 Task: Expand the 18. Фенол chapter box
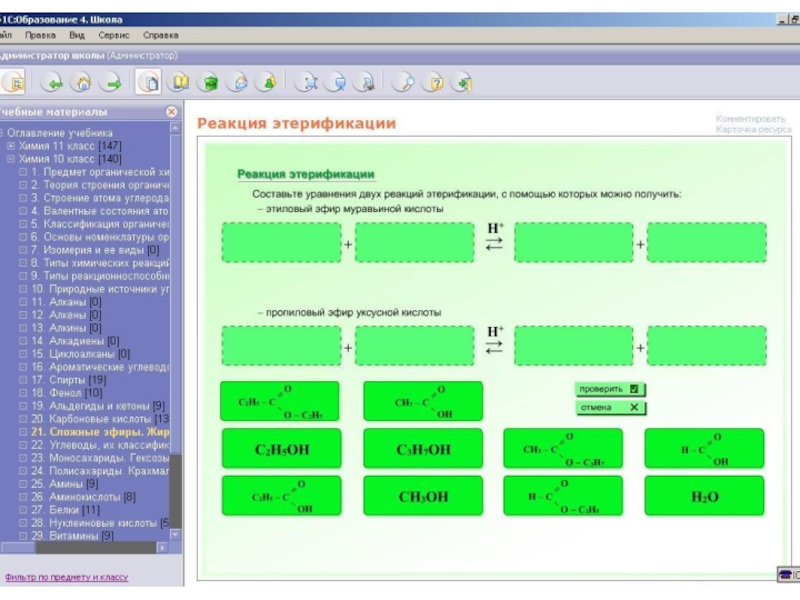23,393
